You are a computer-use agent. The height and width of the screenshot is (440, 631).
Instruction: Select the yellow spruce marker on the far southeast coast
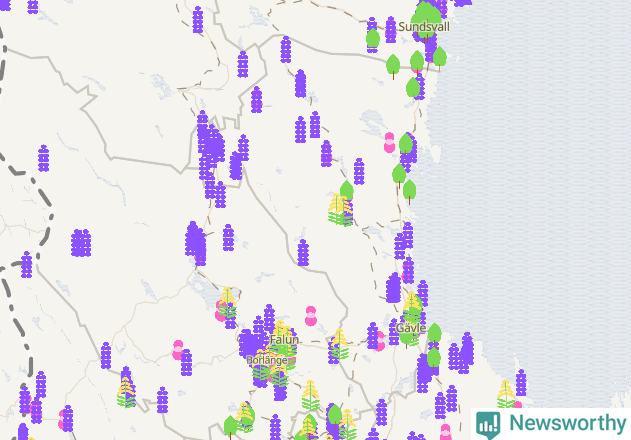(x=505, y=394)
